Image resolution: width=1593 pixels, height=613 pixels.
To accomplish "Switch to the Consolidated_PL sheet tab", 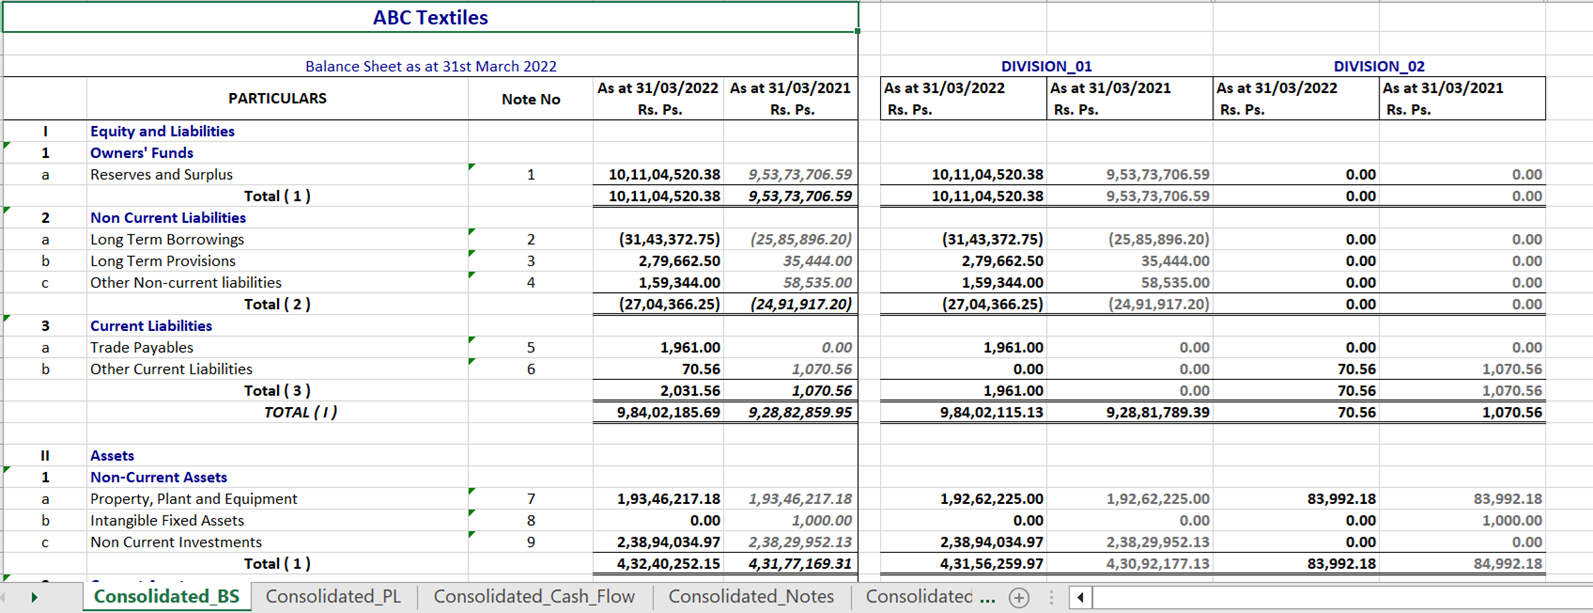I will (333, 597).
